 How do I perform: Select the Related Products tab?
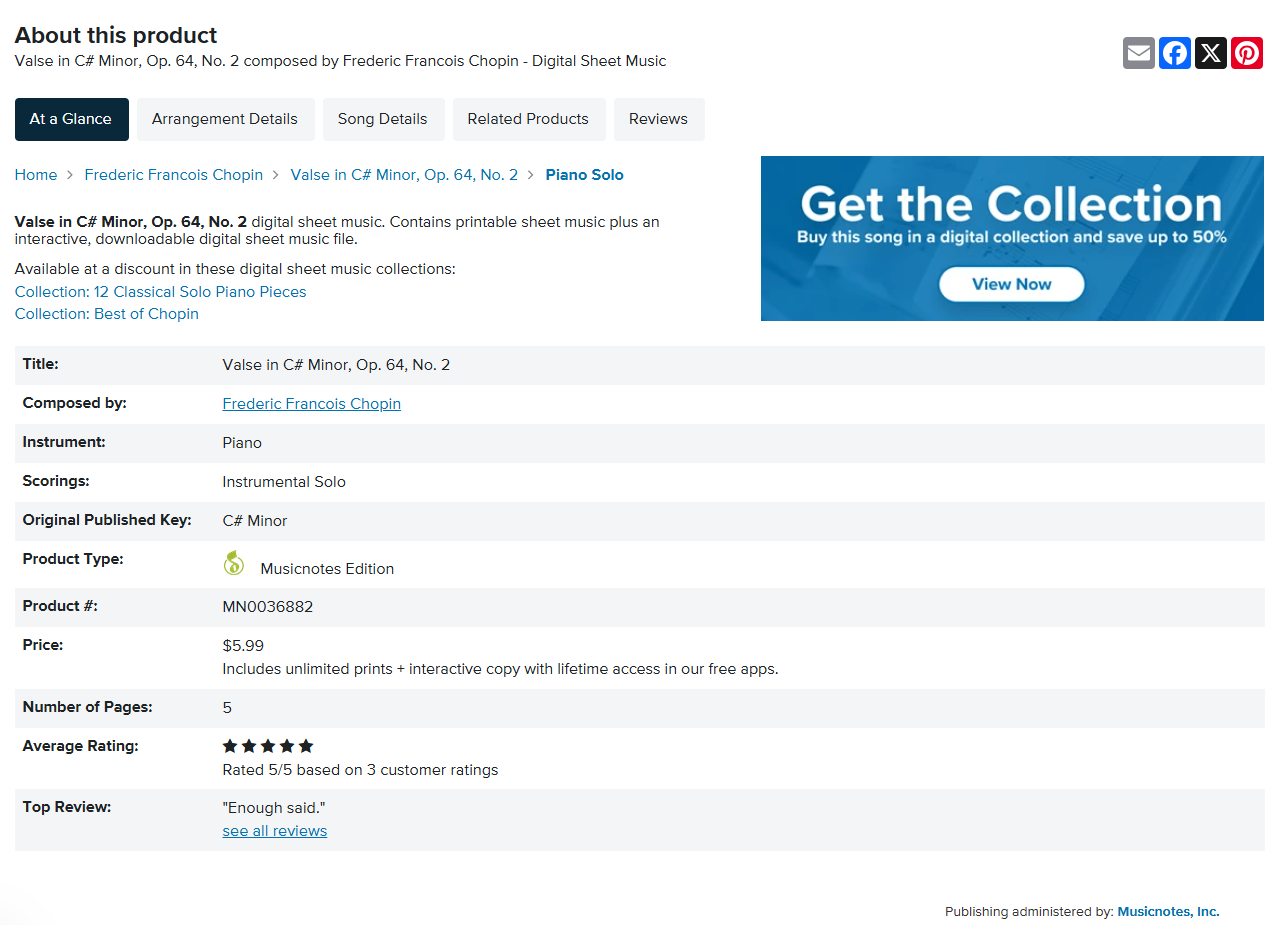tap(528, 119)
